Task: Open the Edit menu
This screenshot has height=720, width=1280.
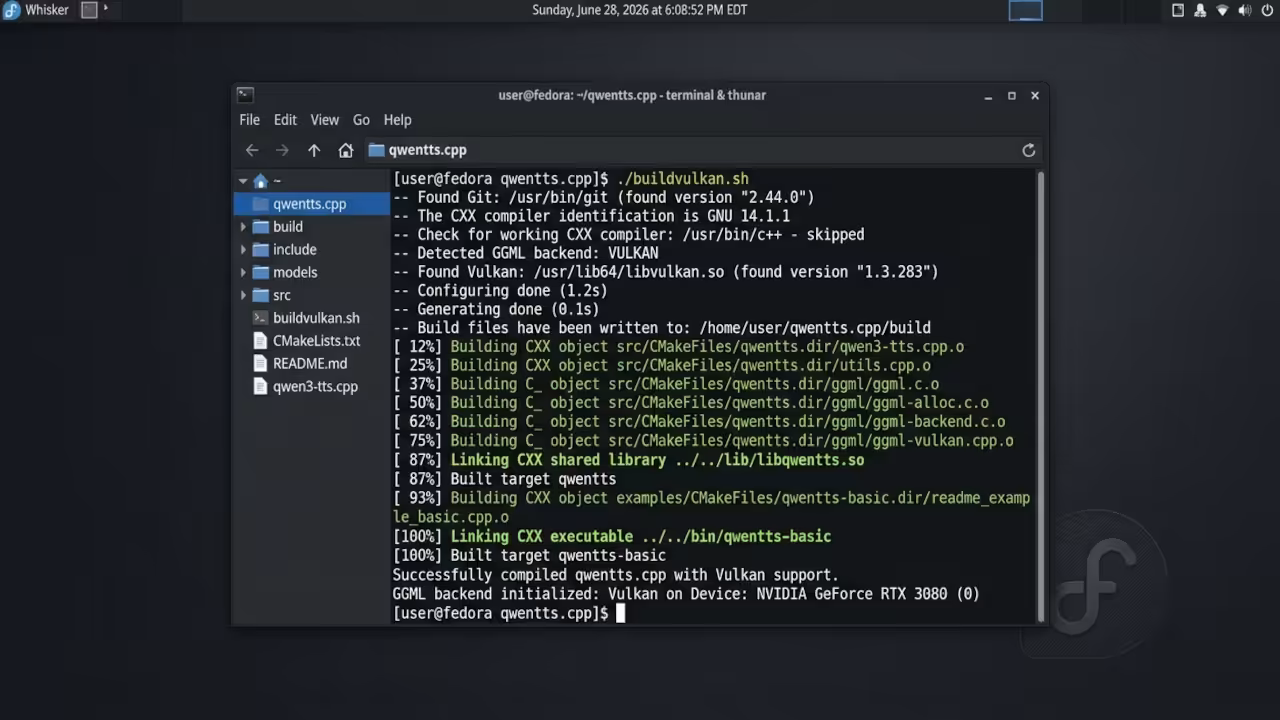Action: [285, 120]
